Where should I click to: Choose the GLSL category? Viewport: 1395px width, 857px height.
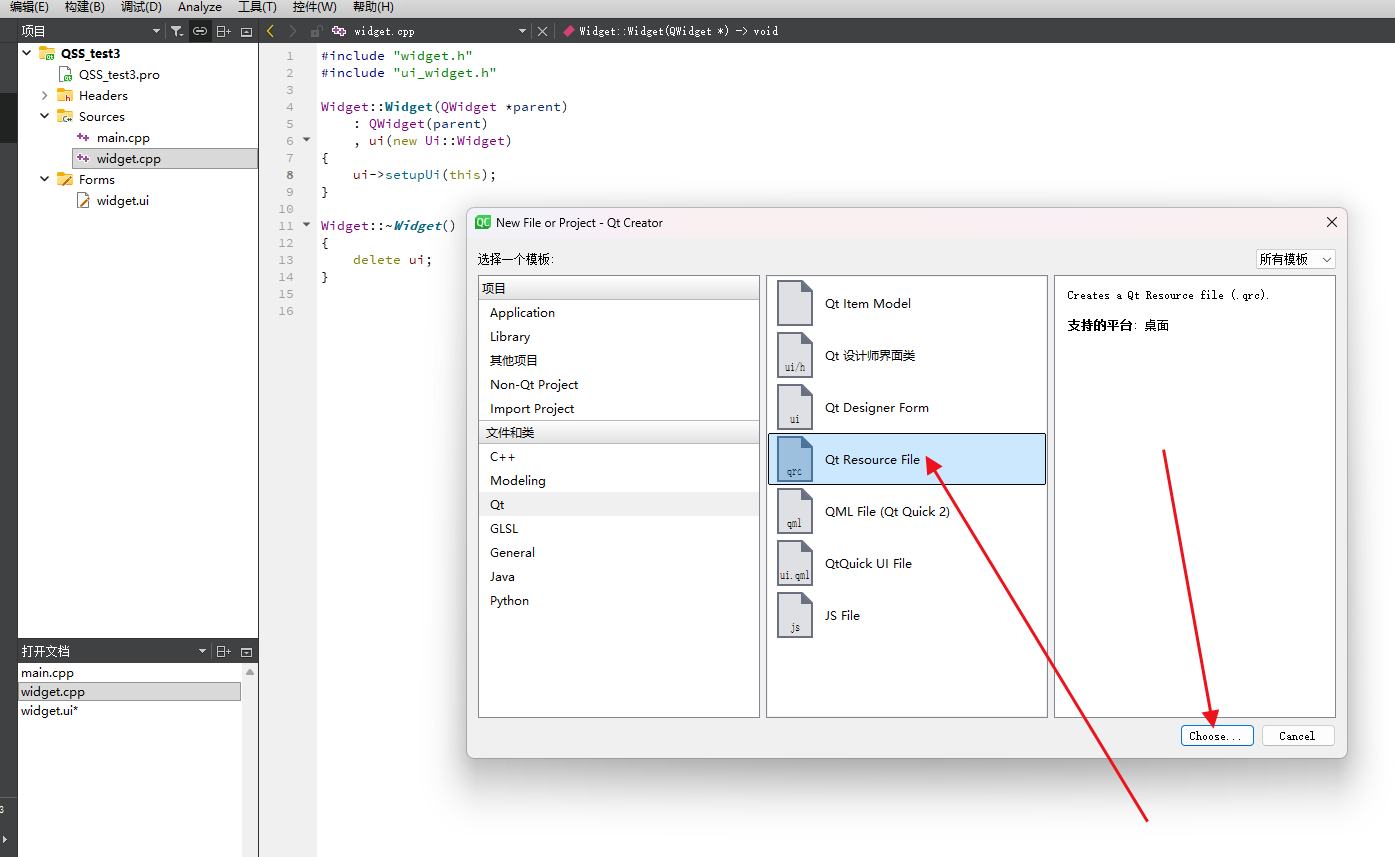[x=619, y=529]
